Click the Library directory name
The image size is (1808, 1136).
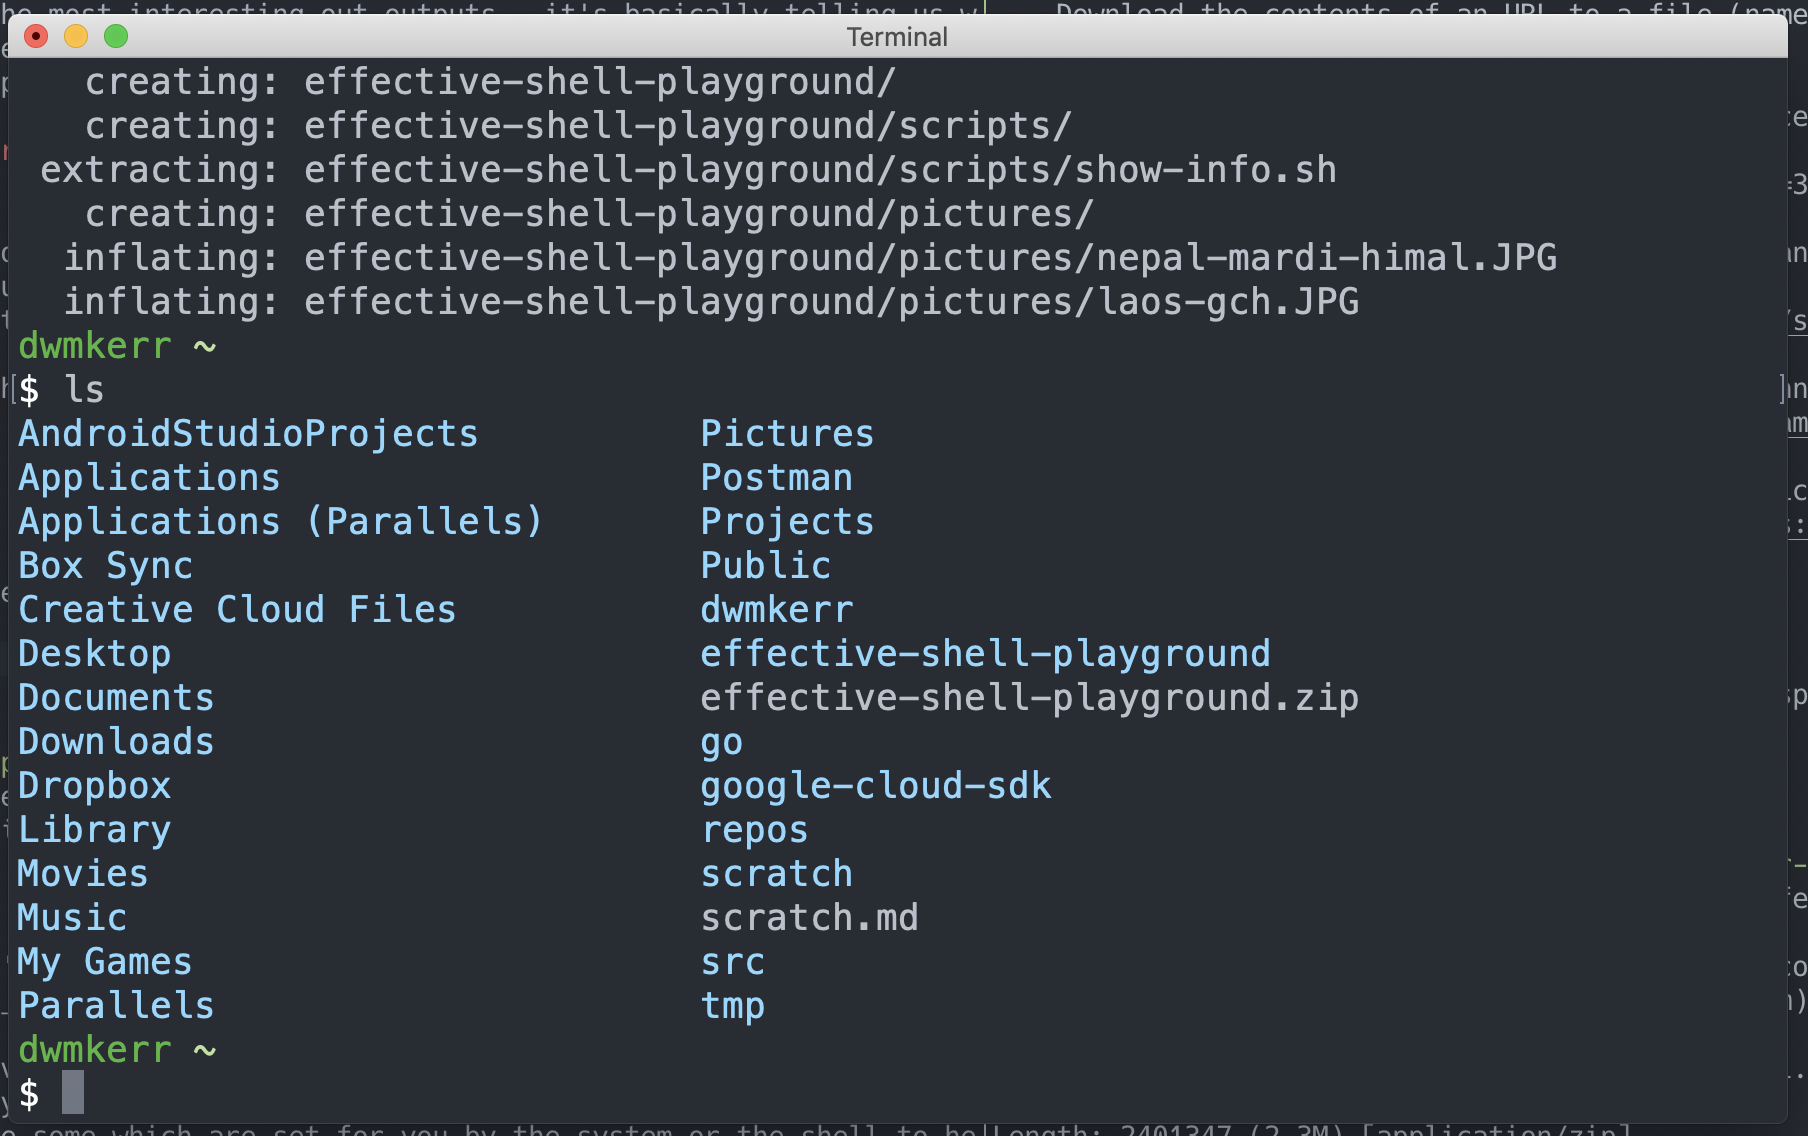click(x=94, y=830)
